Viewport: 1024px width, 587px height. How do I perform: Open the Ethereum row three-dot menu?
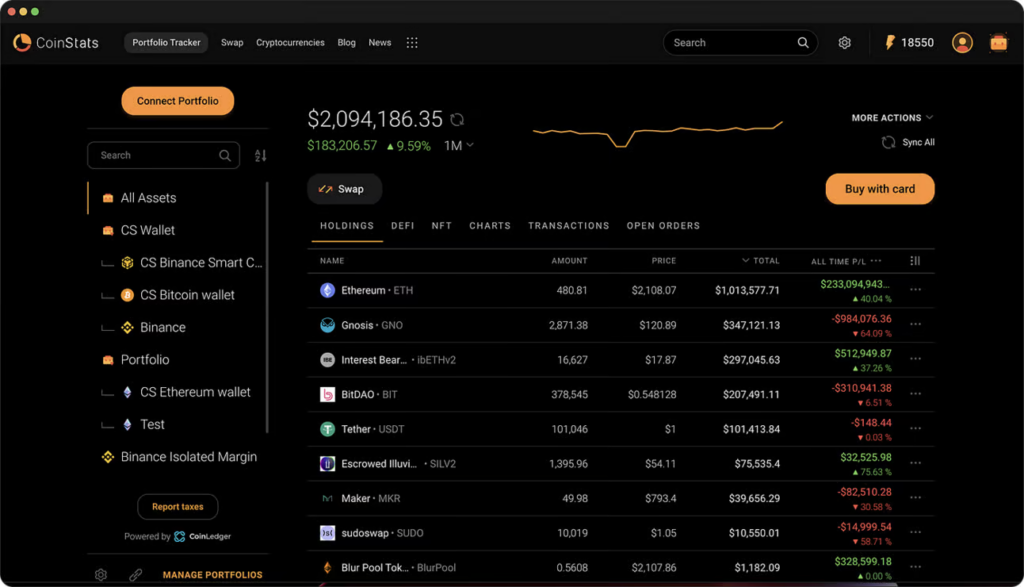point(915,290)
